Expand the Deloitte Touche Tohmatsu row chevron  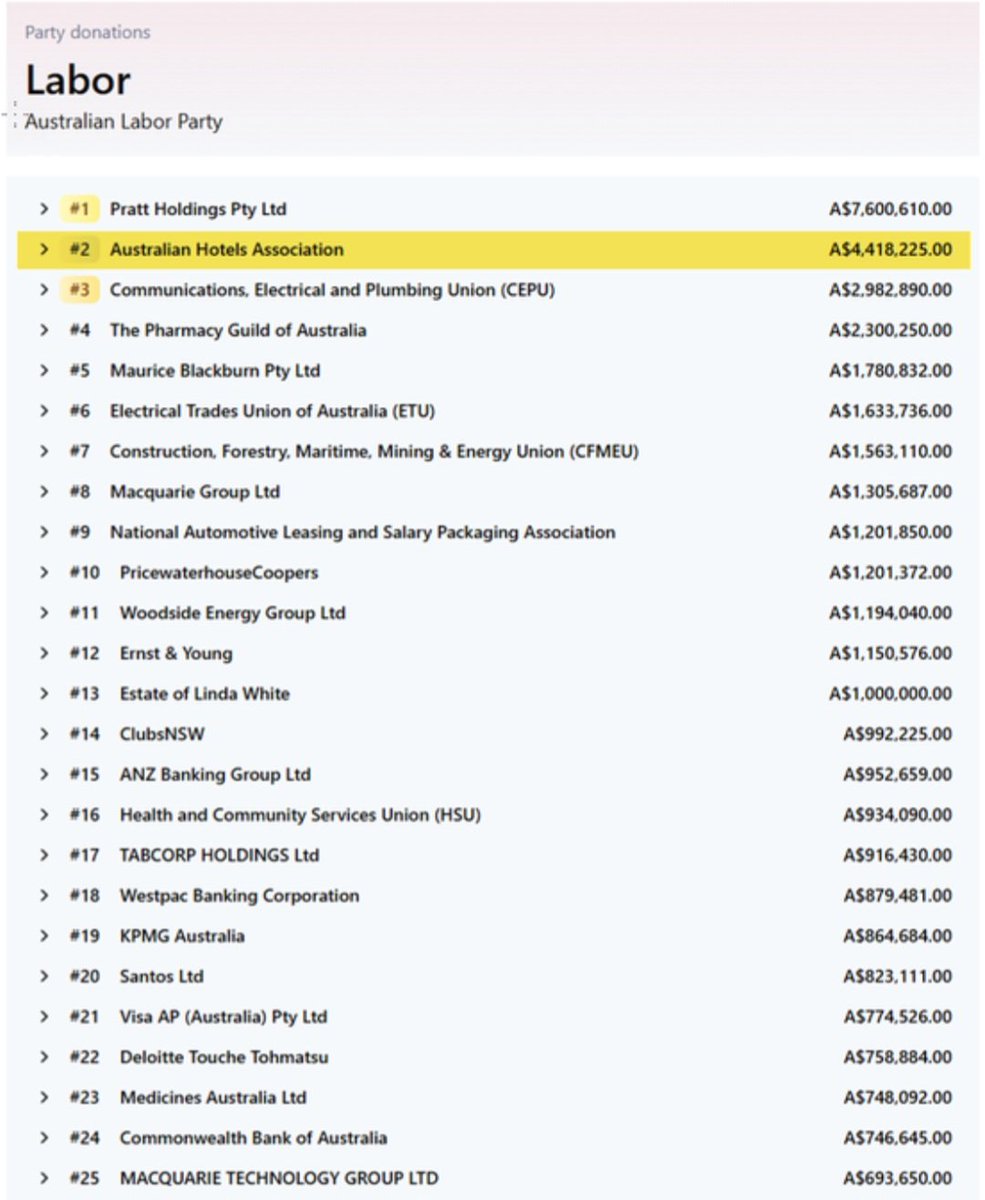[x=44, y=1057]
